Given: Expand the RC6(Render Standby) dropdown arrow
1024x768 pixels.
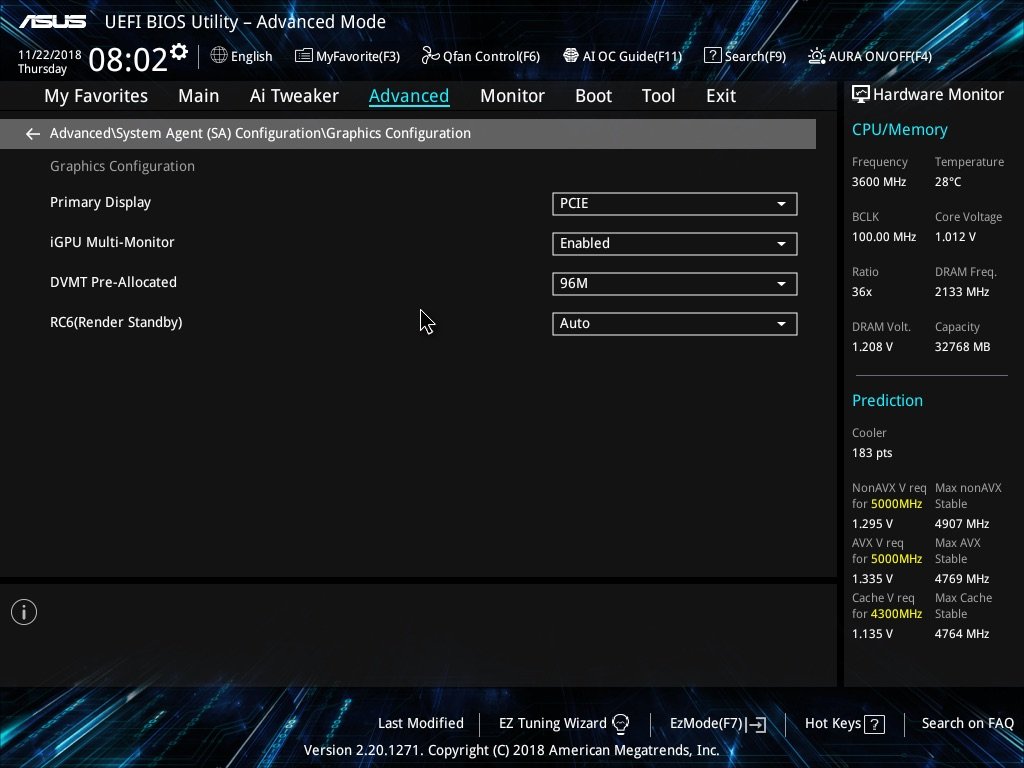Looking at the screenshot, I should point(781,324).
